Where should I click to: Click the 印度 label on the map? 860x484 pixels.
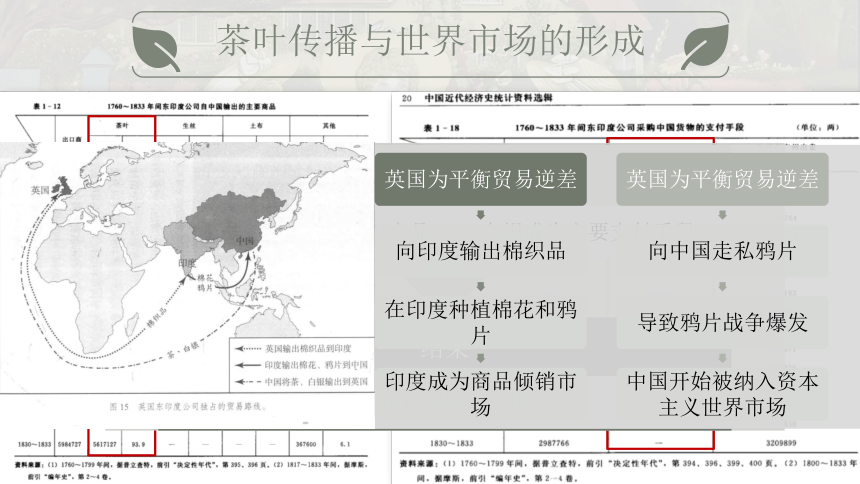(187, 263)
